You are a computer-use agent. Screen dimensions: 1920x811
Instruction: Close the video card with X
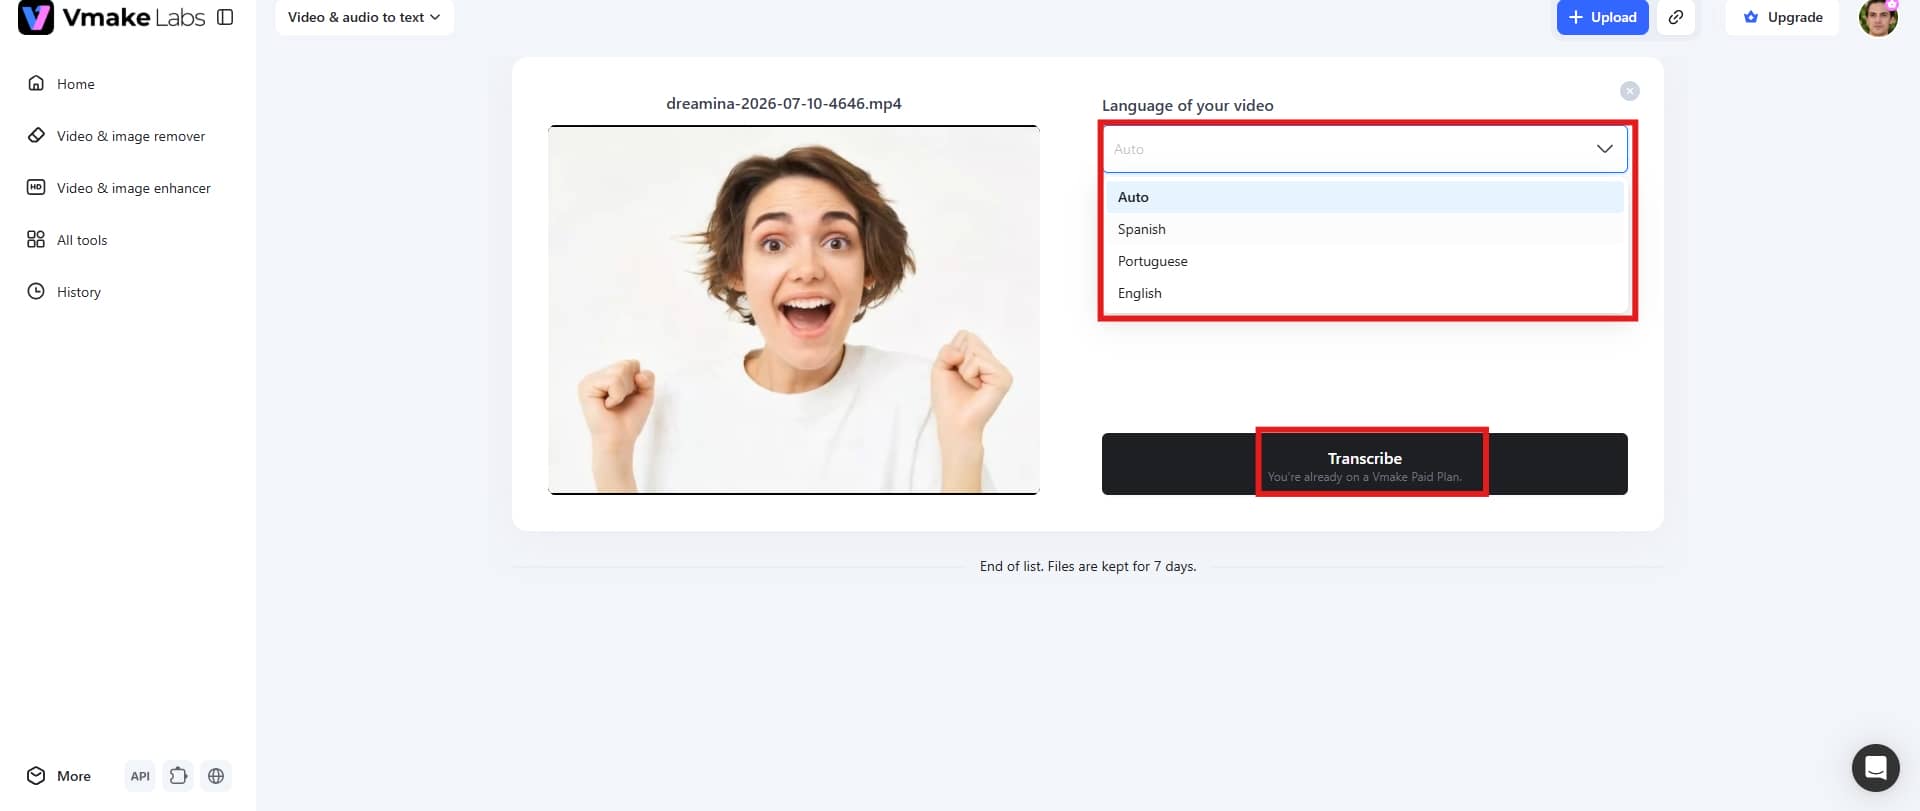pos(1630,91)
